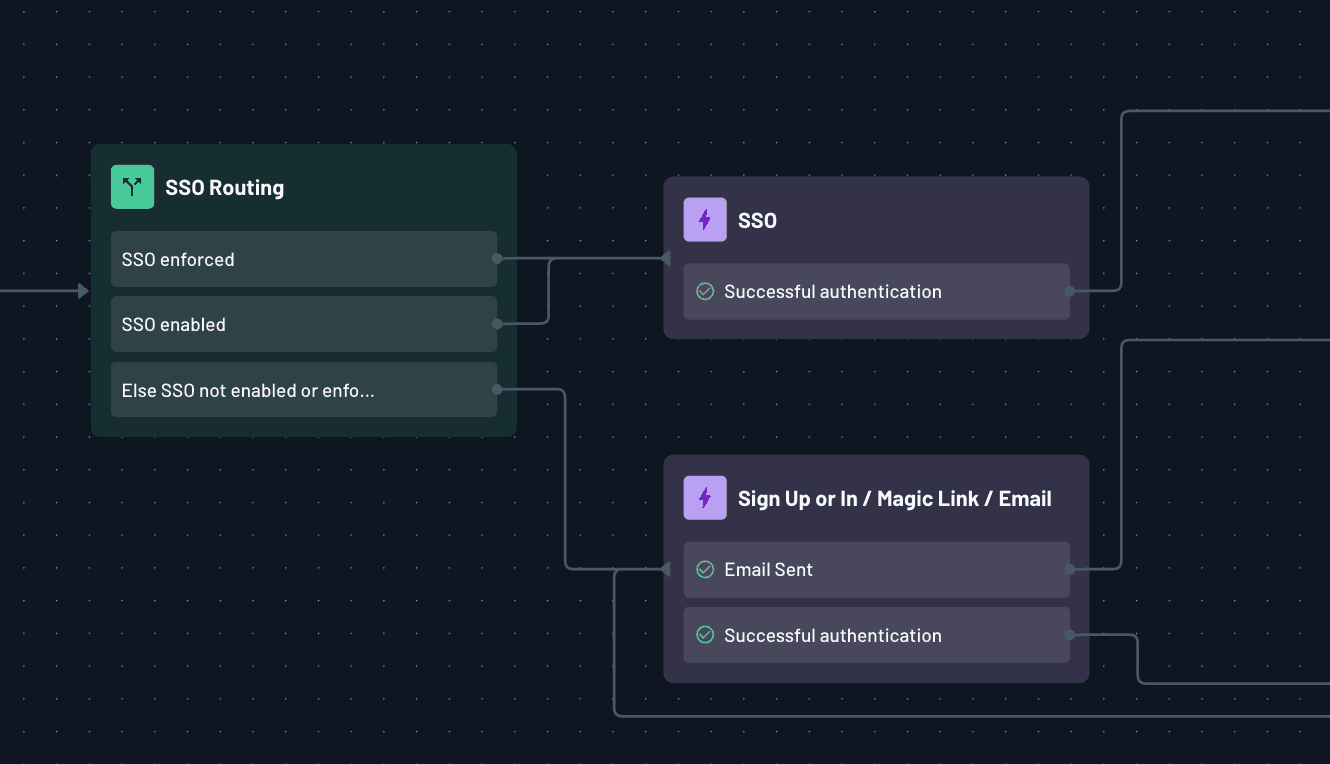Click the Successful authentication connector on Magic Link node
The image size is (1330, 764).
tap(1069, 635)
